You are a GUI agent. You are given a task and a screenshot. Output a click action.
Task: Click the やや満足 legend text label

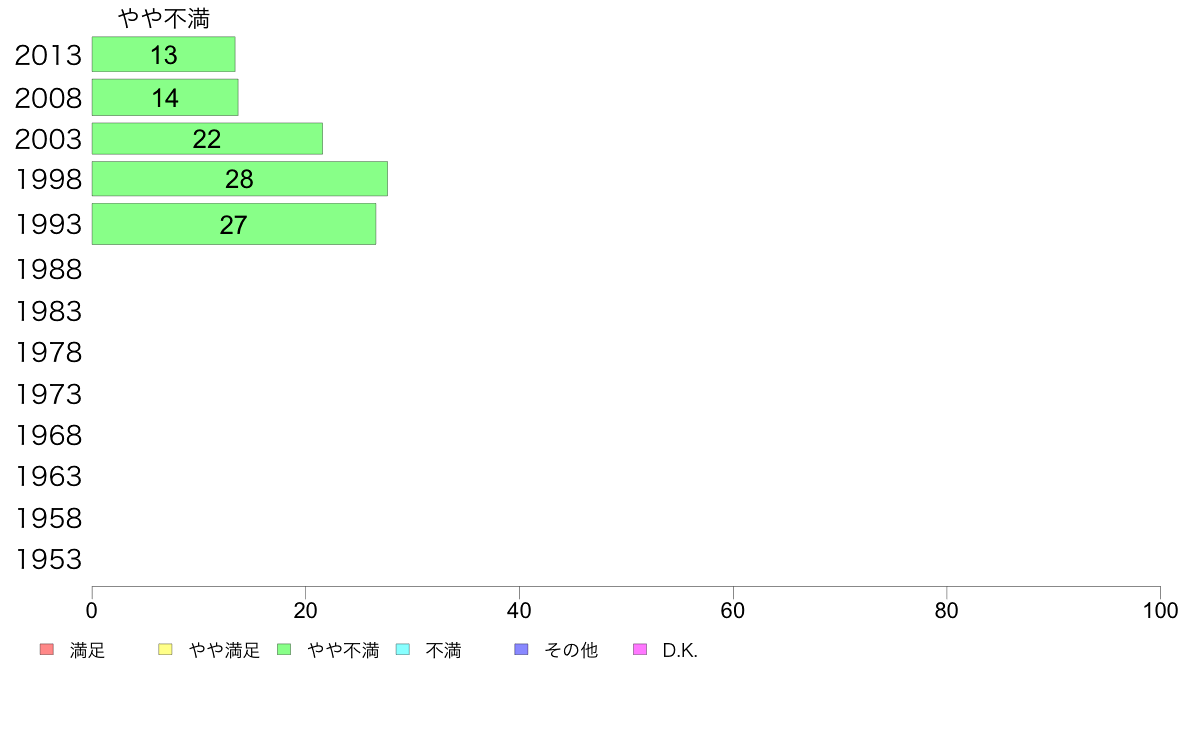[224, 650]
